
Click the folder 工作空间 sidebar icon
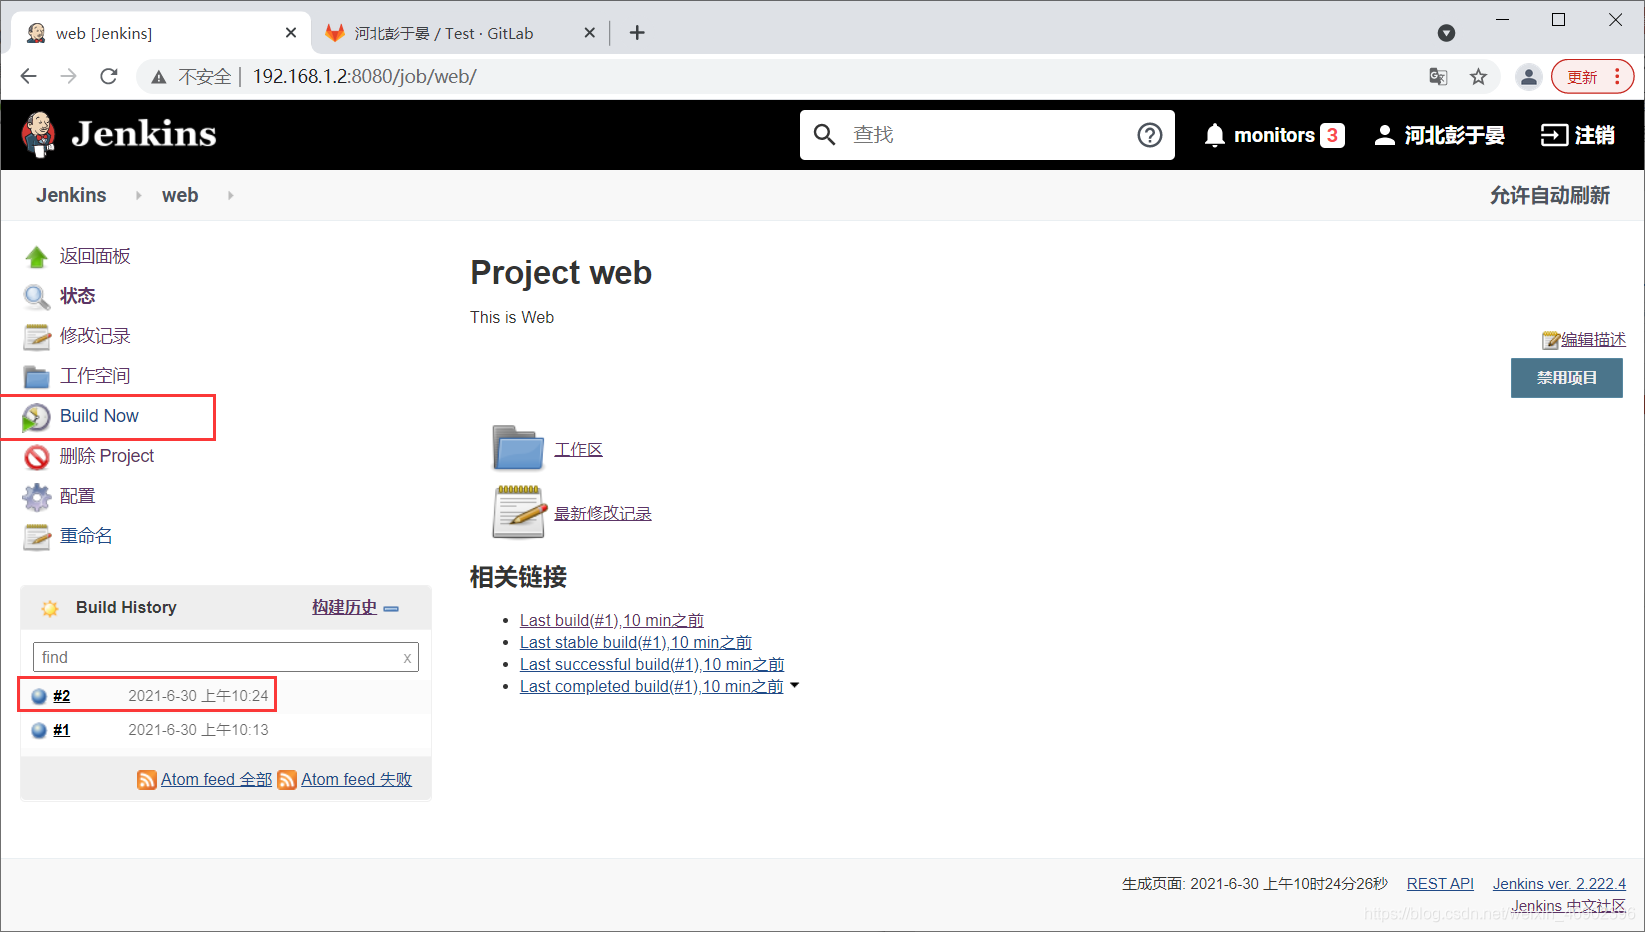pos(37,377)
